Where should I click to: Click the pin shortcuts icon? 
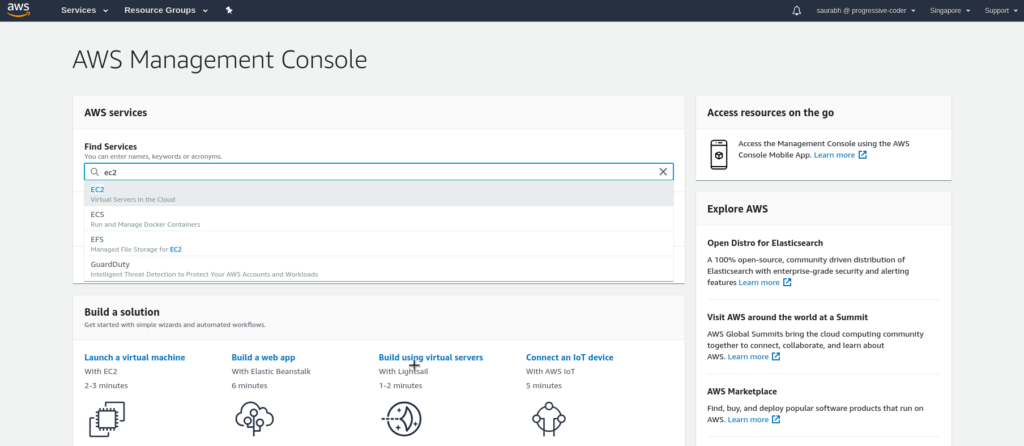[229, 10]
